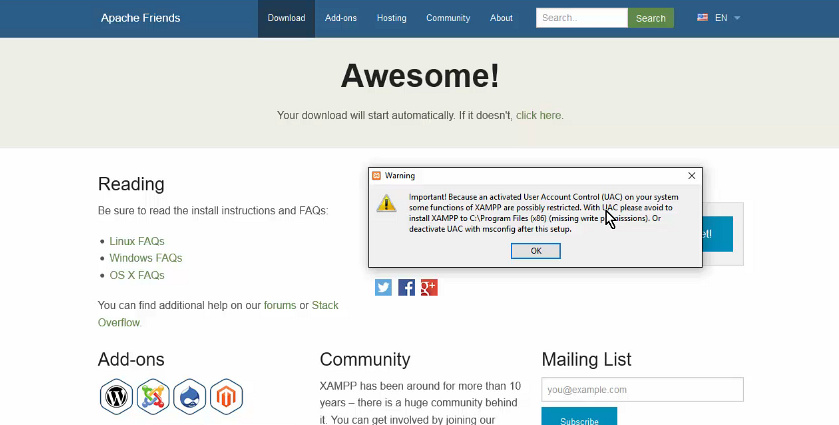The image size is (839, 425).
Task: Visit the forums link
Action: (x=280, y=305)
